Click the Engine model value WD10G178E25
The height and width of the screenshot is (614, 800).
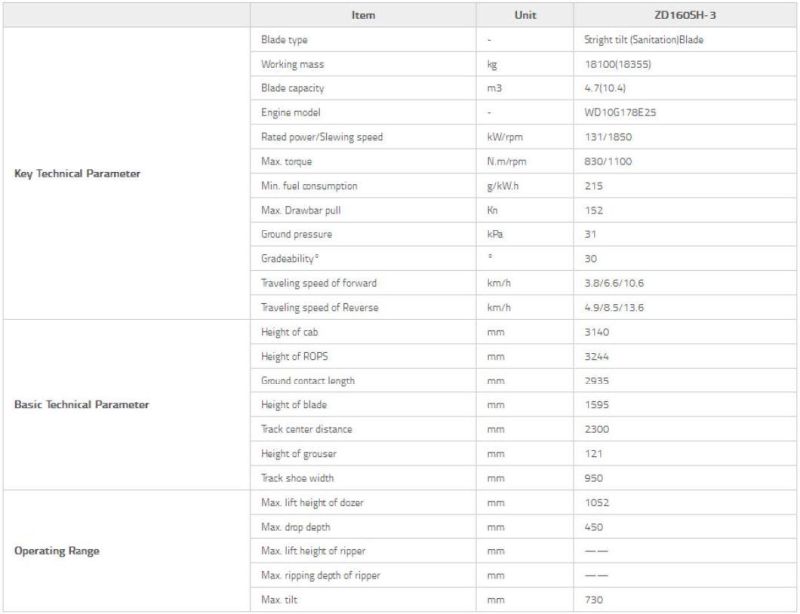click(x=620, y=113)
